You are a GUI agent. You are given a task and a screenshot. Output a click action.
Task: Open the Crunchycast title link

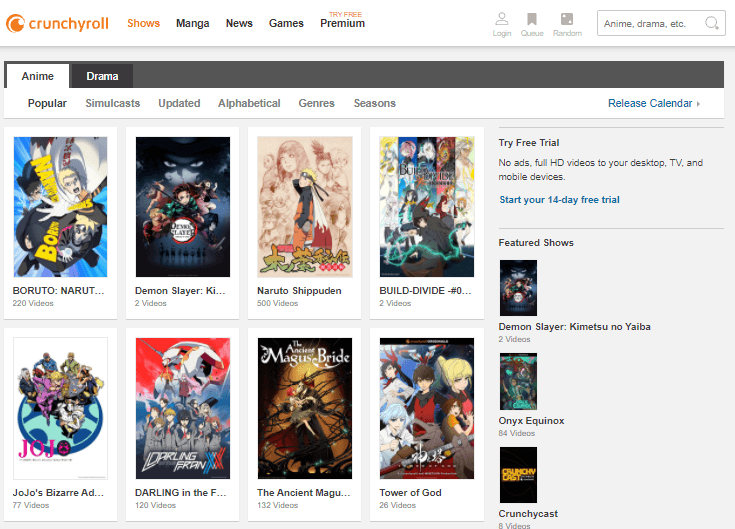(x=528, y=514)
